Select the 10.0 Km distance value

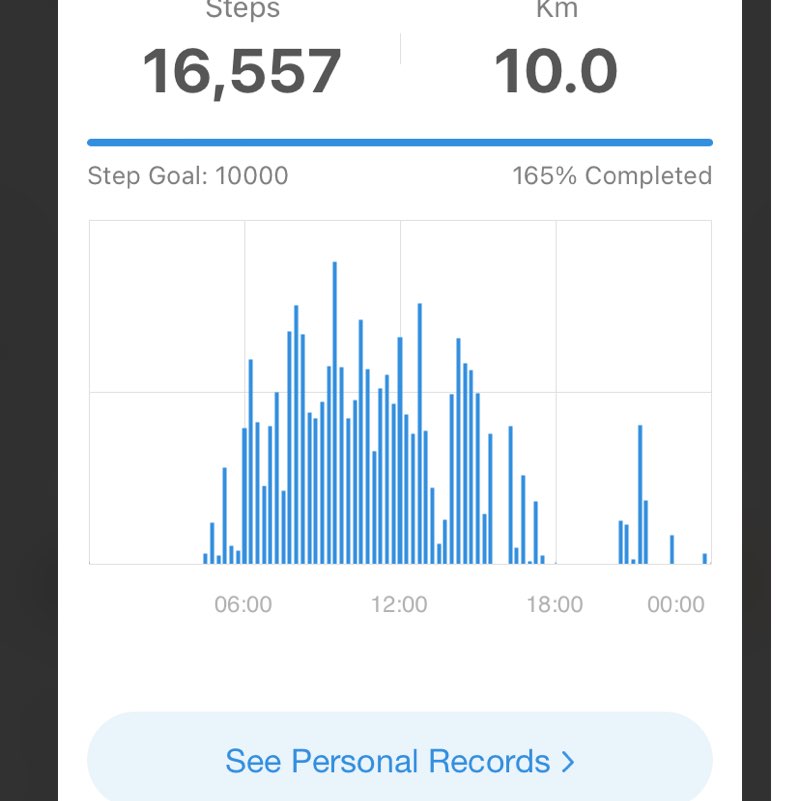coord(556,71)
